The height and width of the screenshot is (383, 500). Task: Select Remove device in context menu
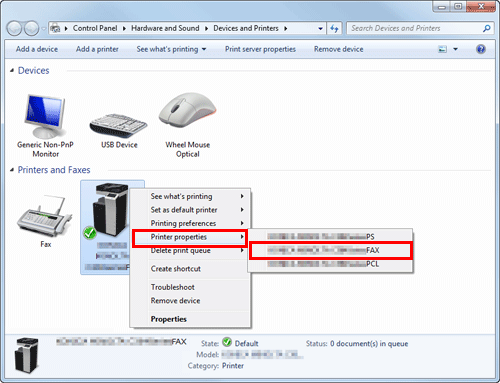click(x=190, y=301)
